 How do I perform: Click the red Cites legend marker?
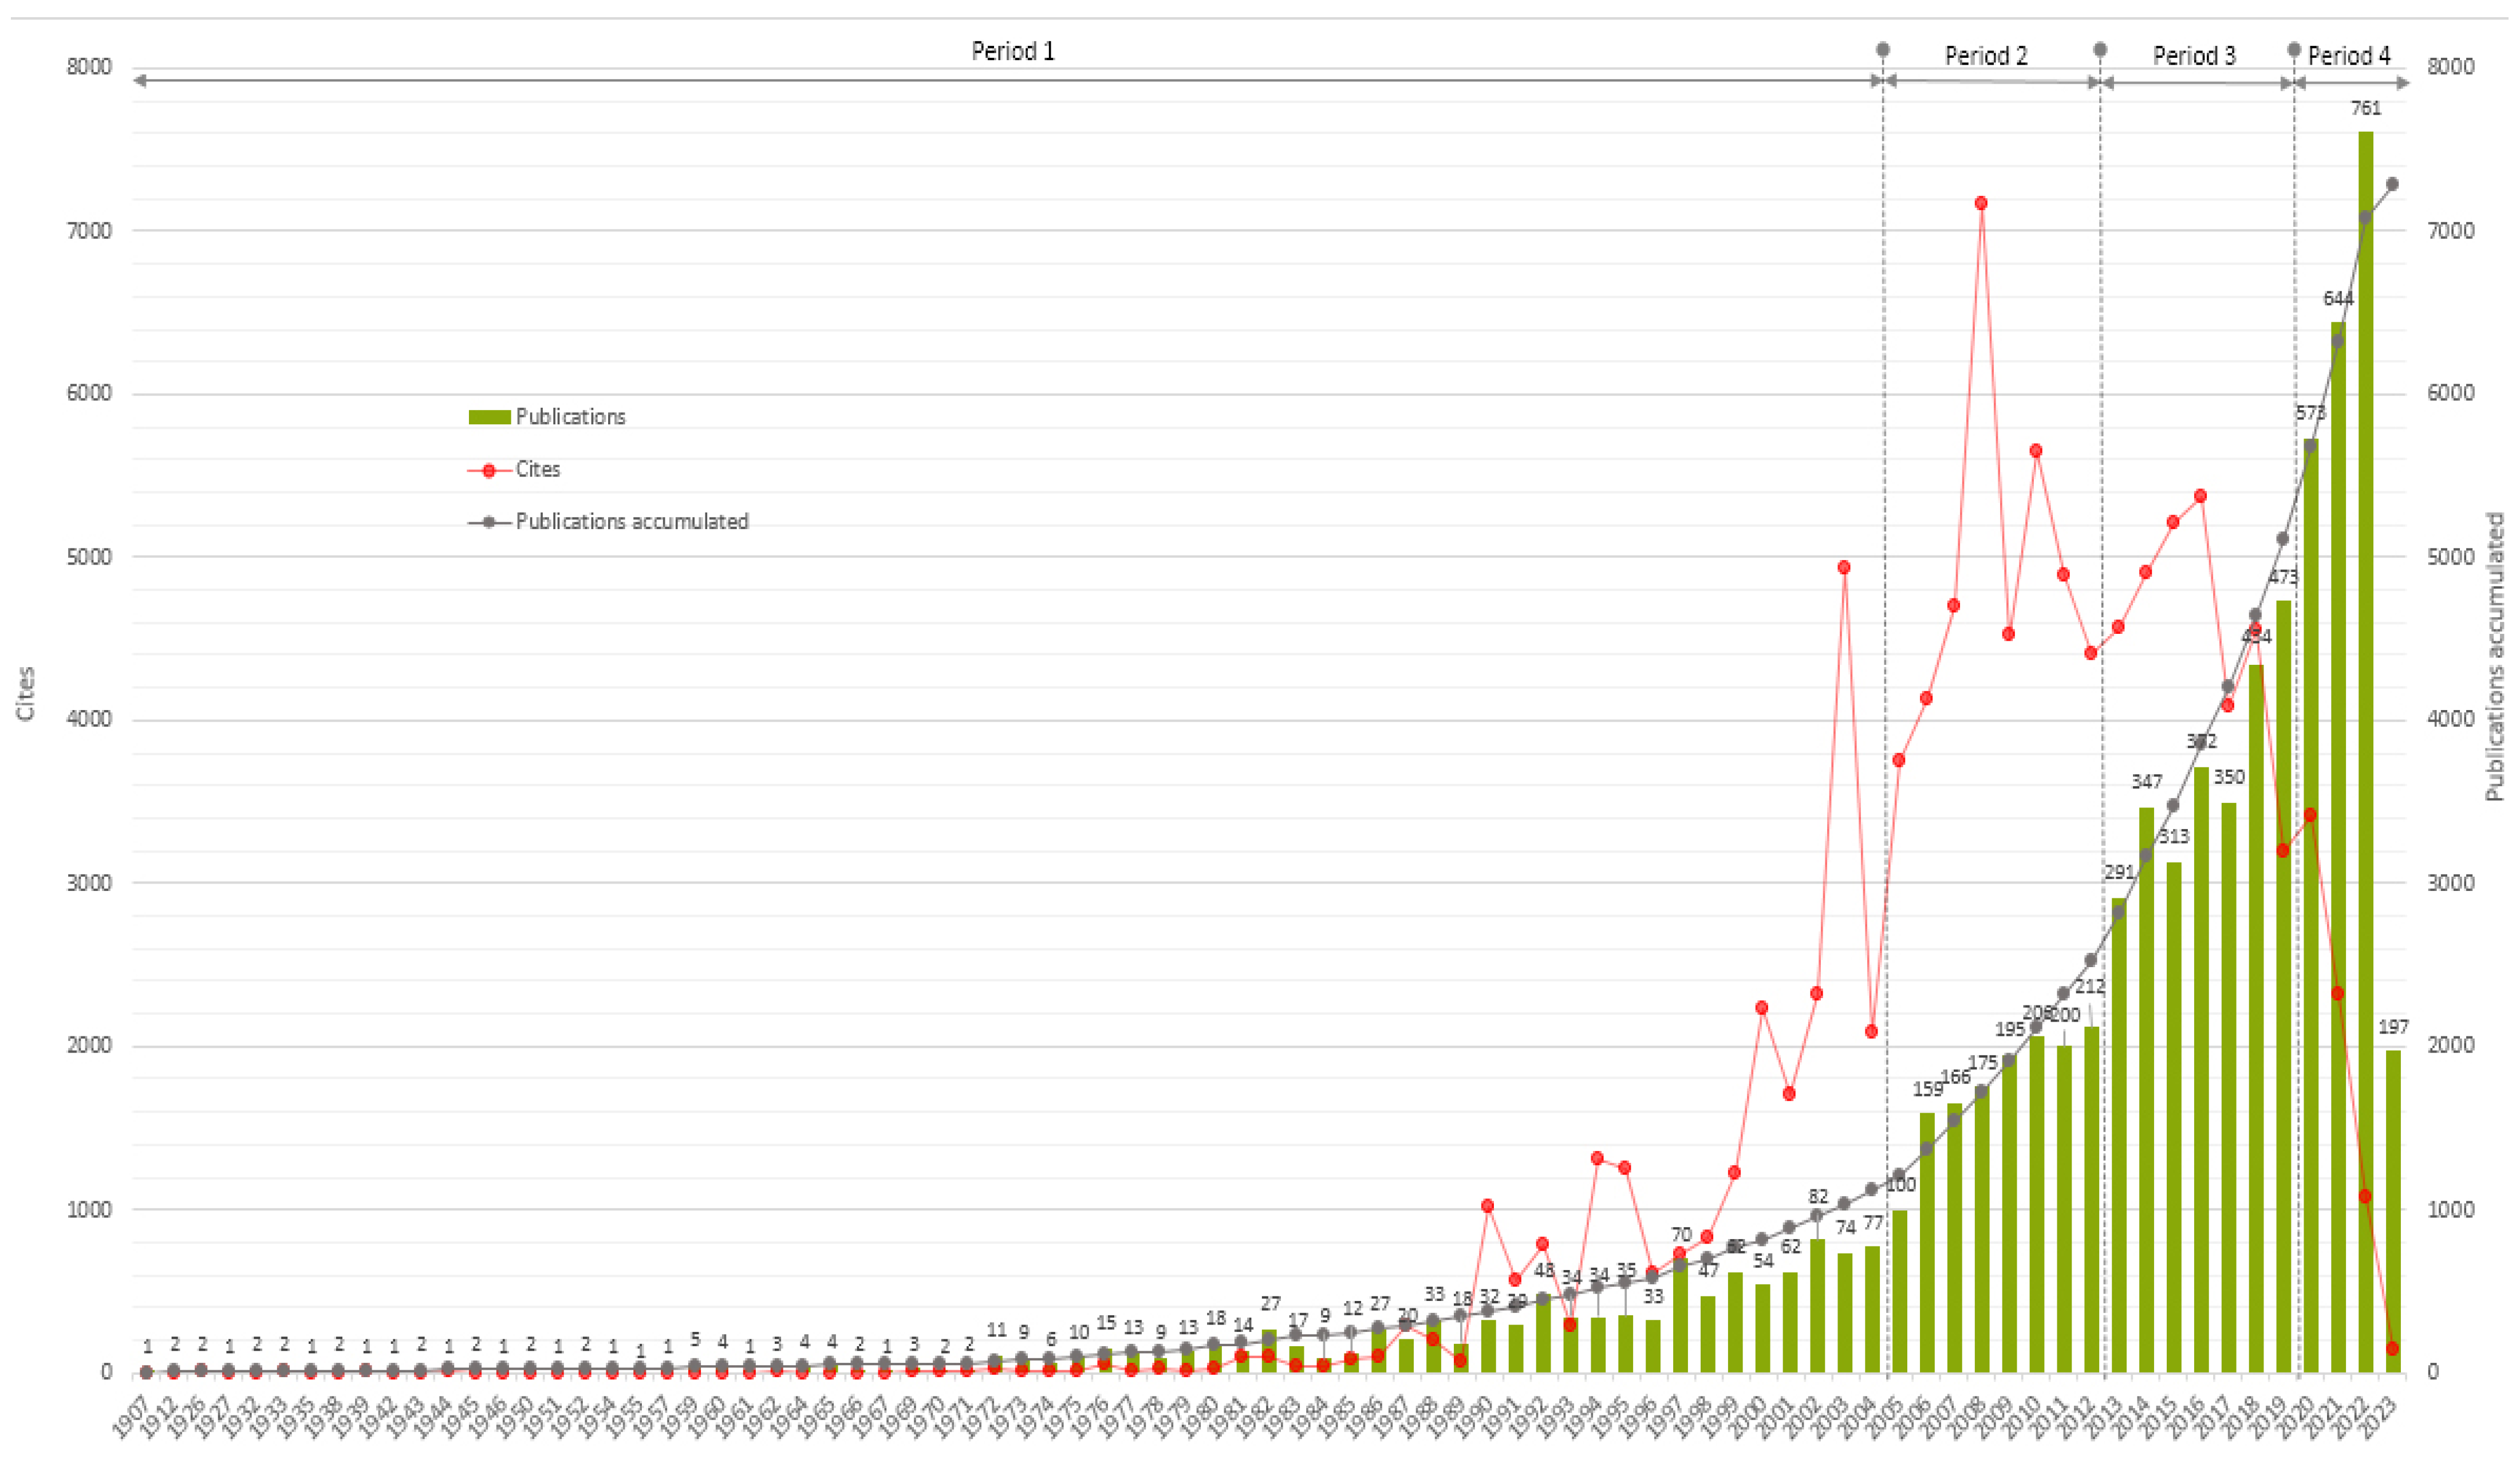pos(489,470)
